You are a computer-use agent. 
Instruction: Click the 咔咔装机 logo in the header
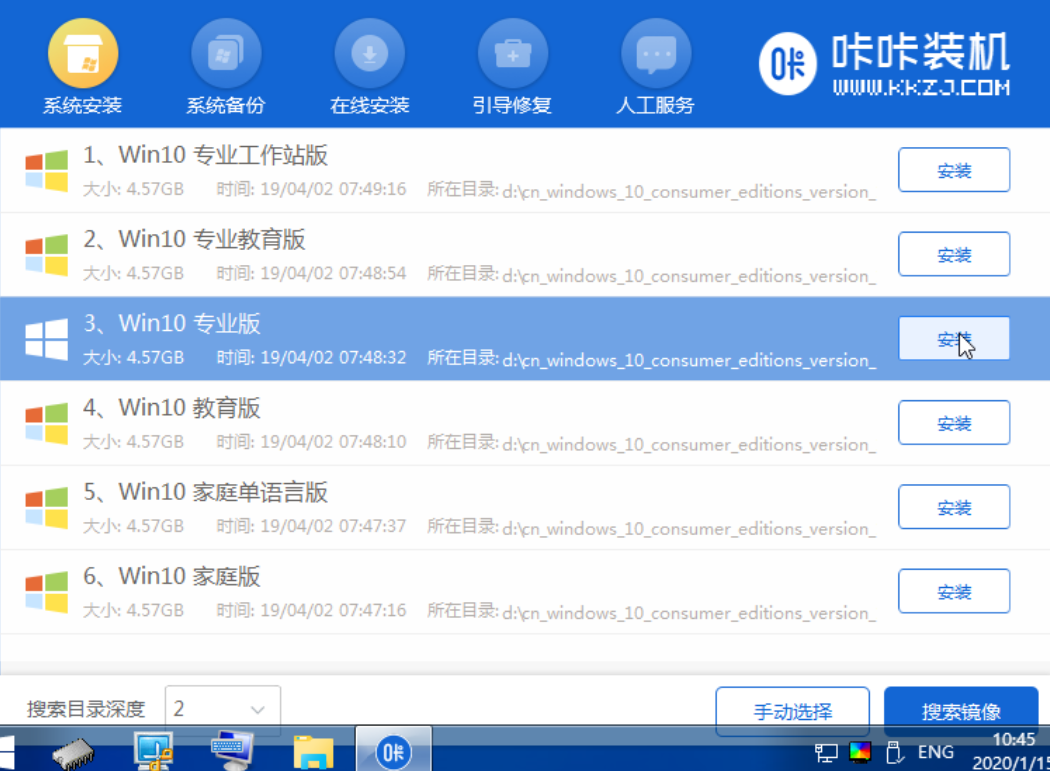coord(885,63)
